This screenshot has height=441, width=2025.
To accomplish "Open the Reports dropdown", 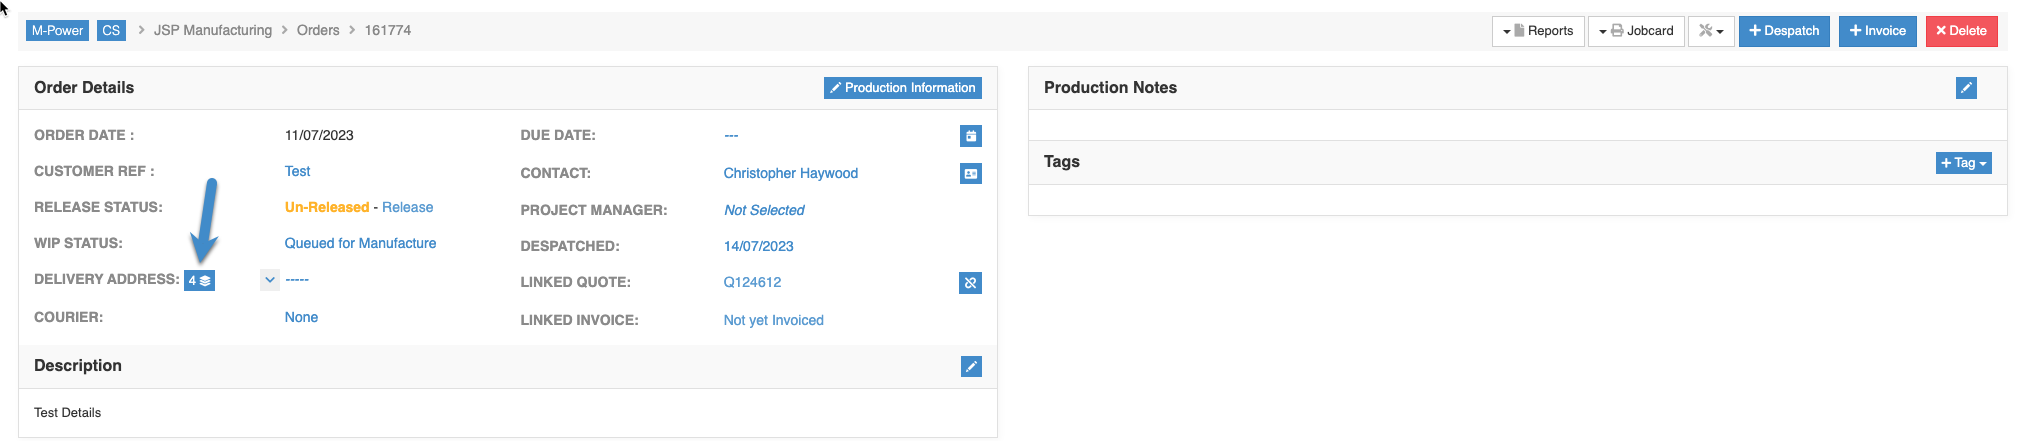I will tap(1538, 31).
